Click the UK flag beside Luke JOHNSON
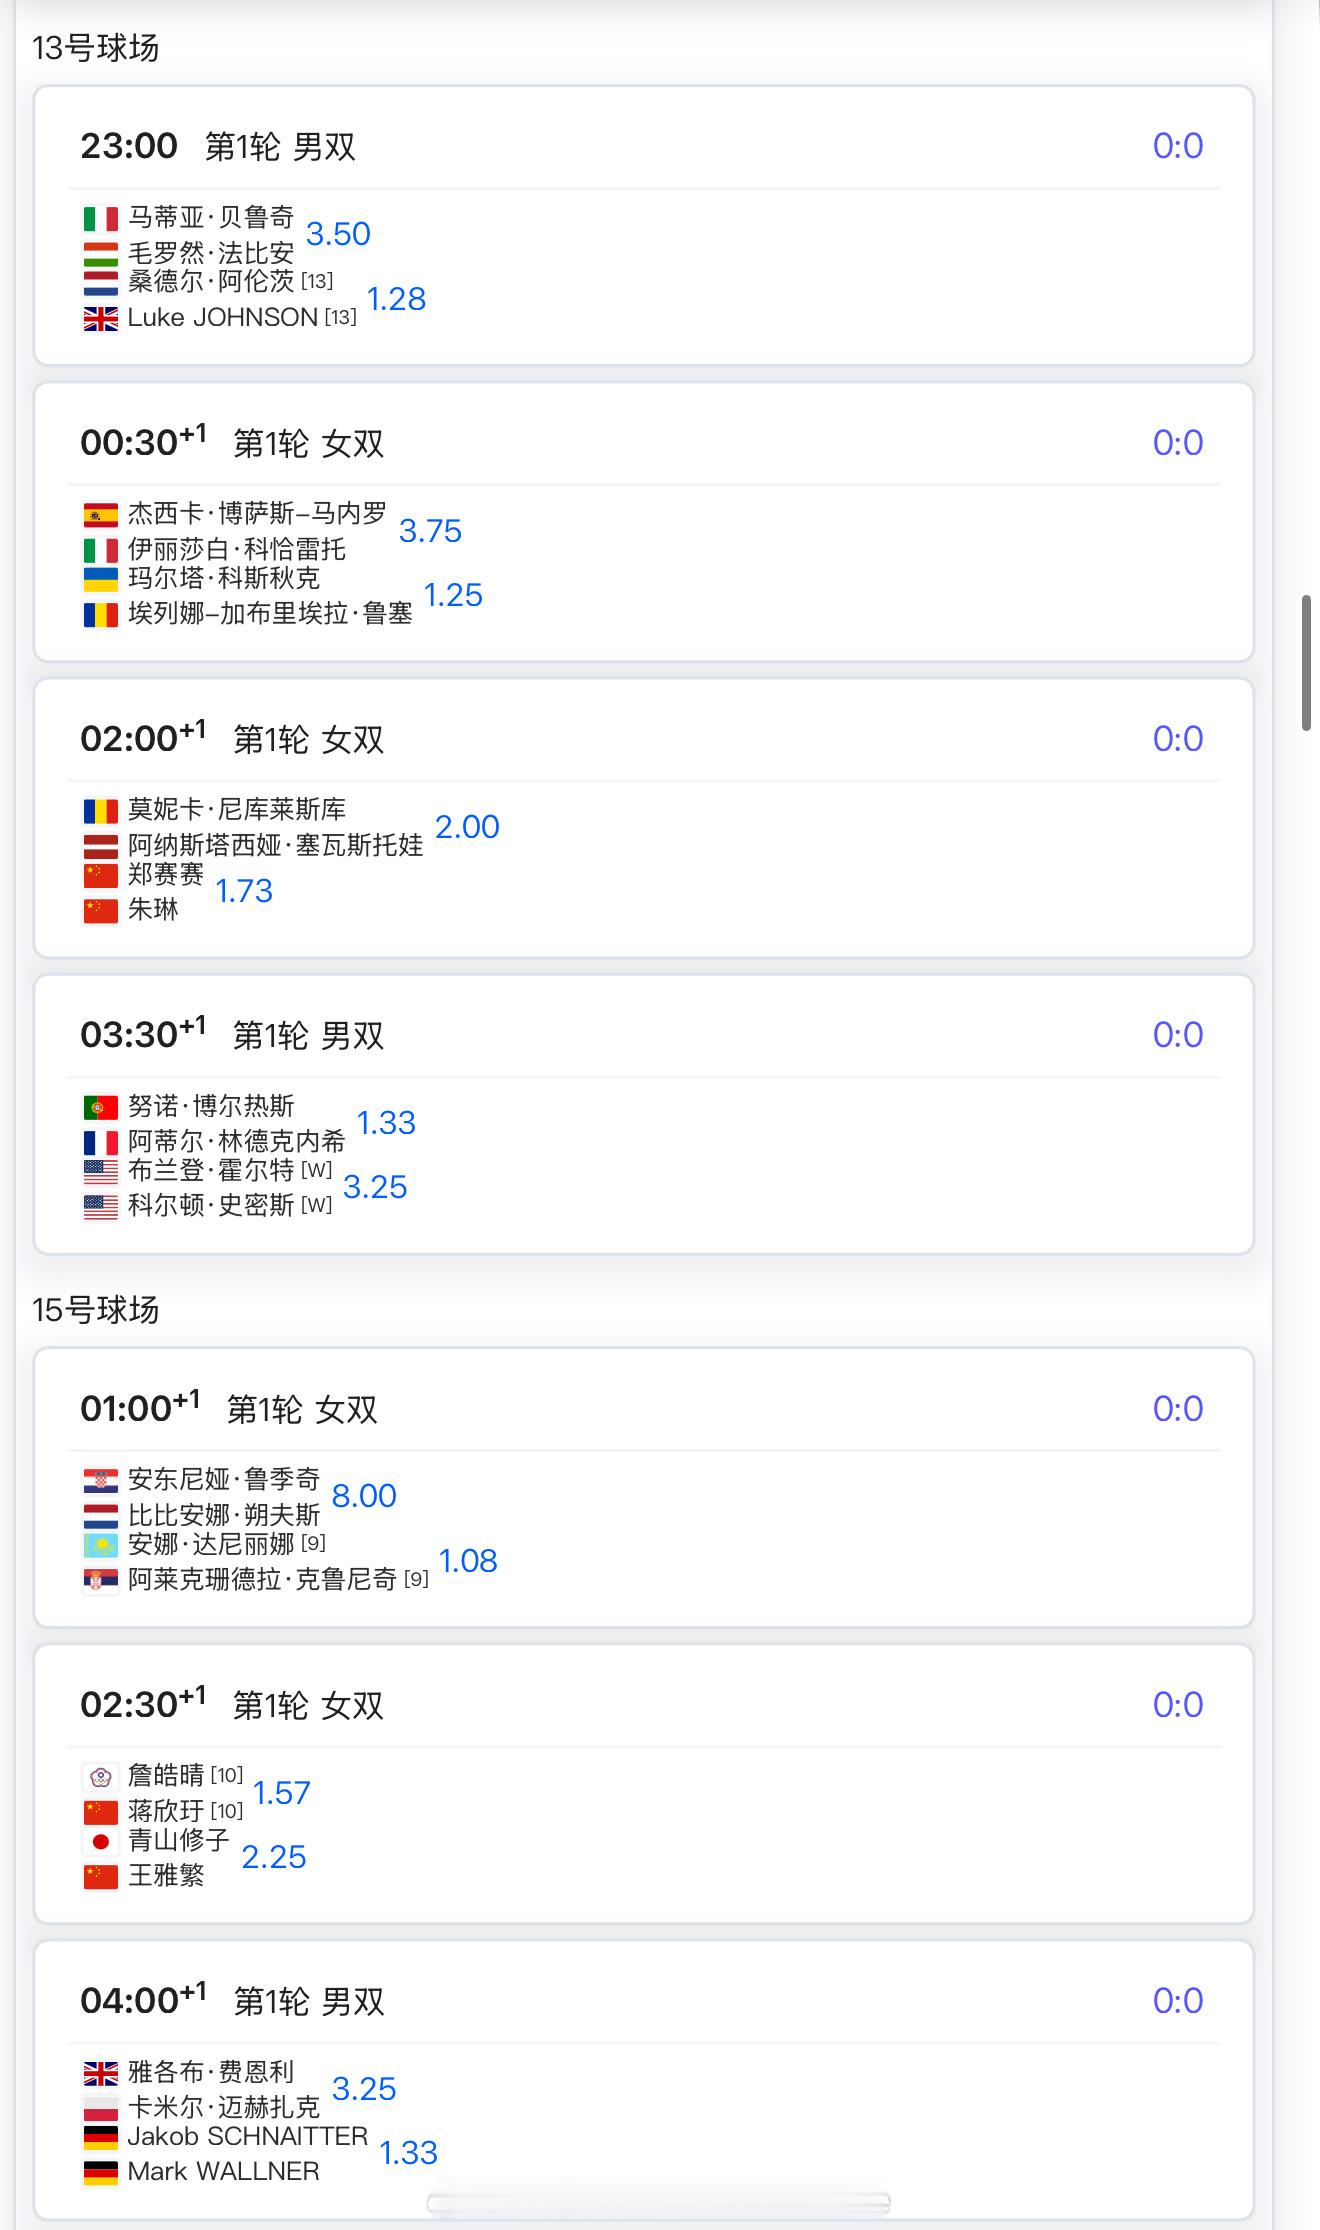The width and height of the screenshot is (1320, 2230). click(100, 318)
